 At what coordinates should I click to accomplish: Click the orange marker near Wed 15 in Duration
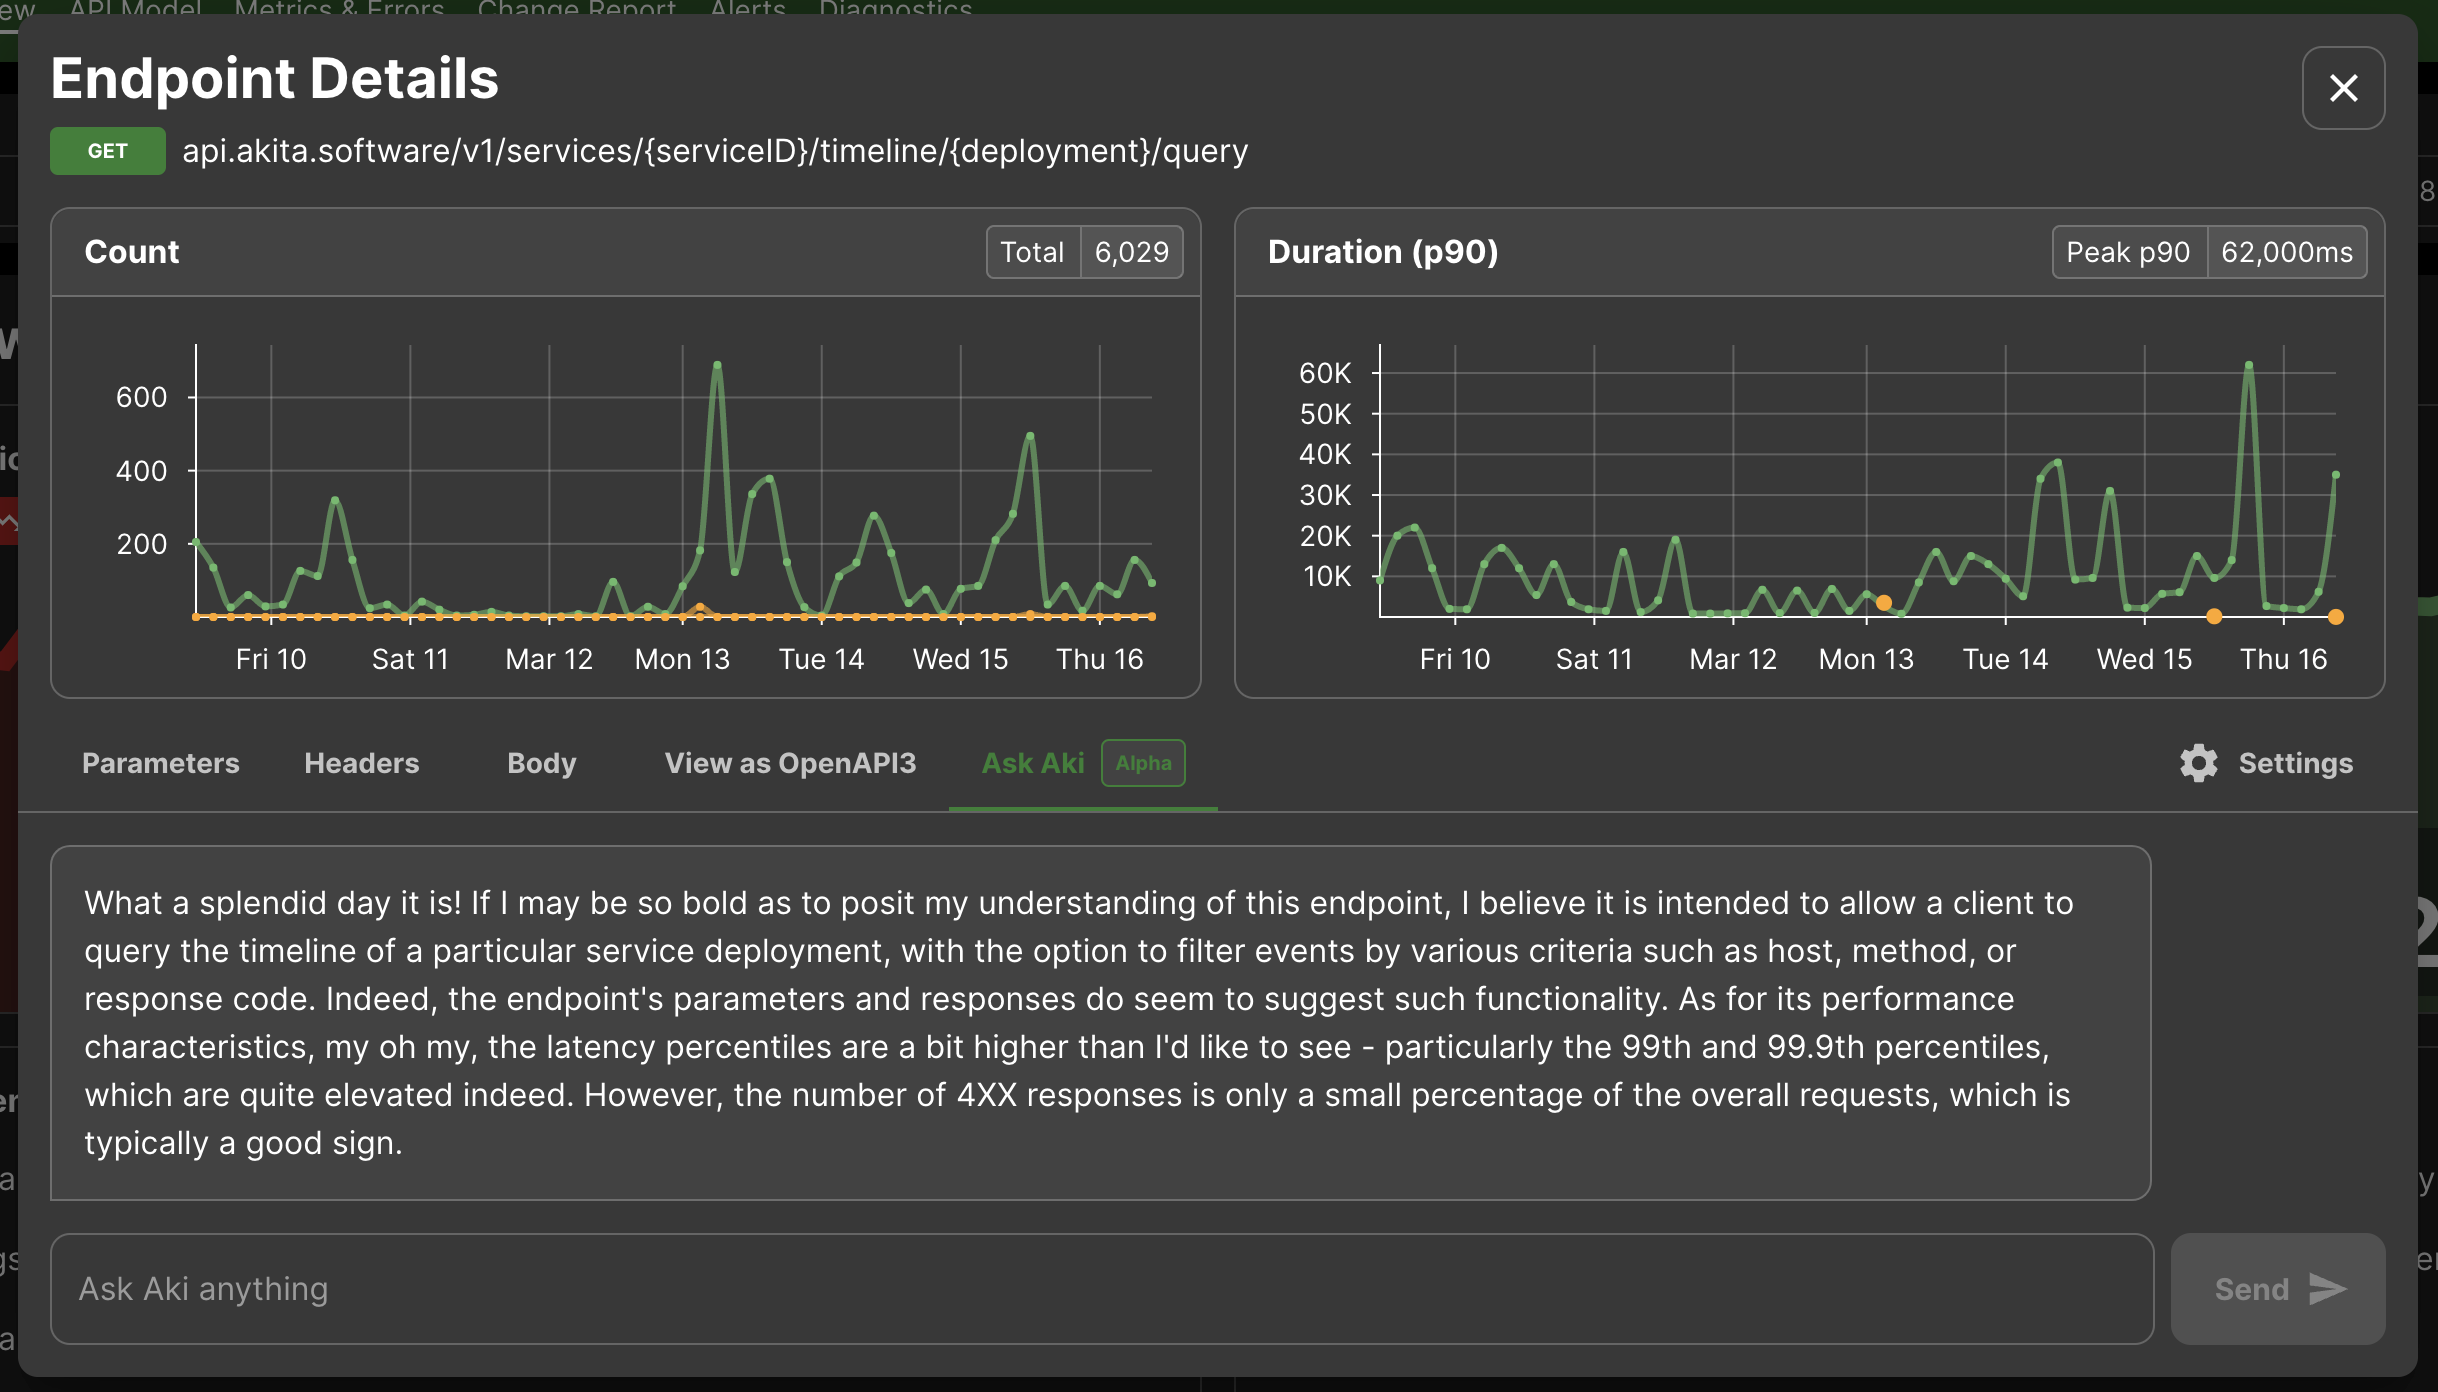2215,616
